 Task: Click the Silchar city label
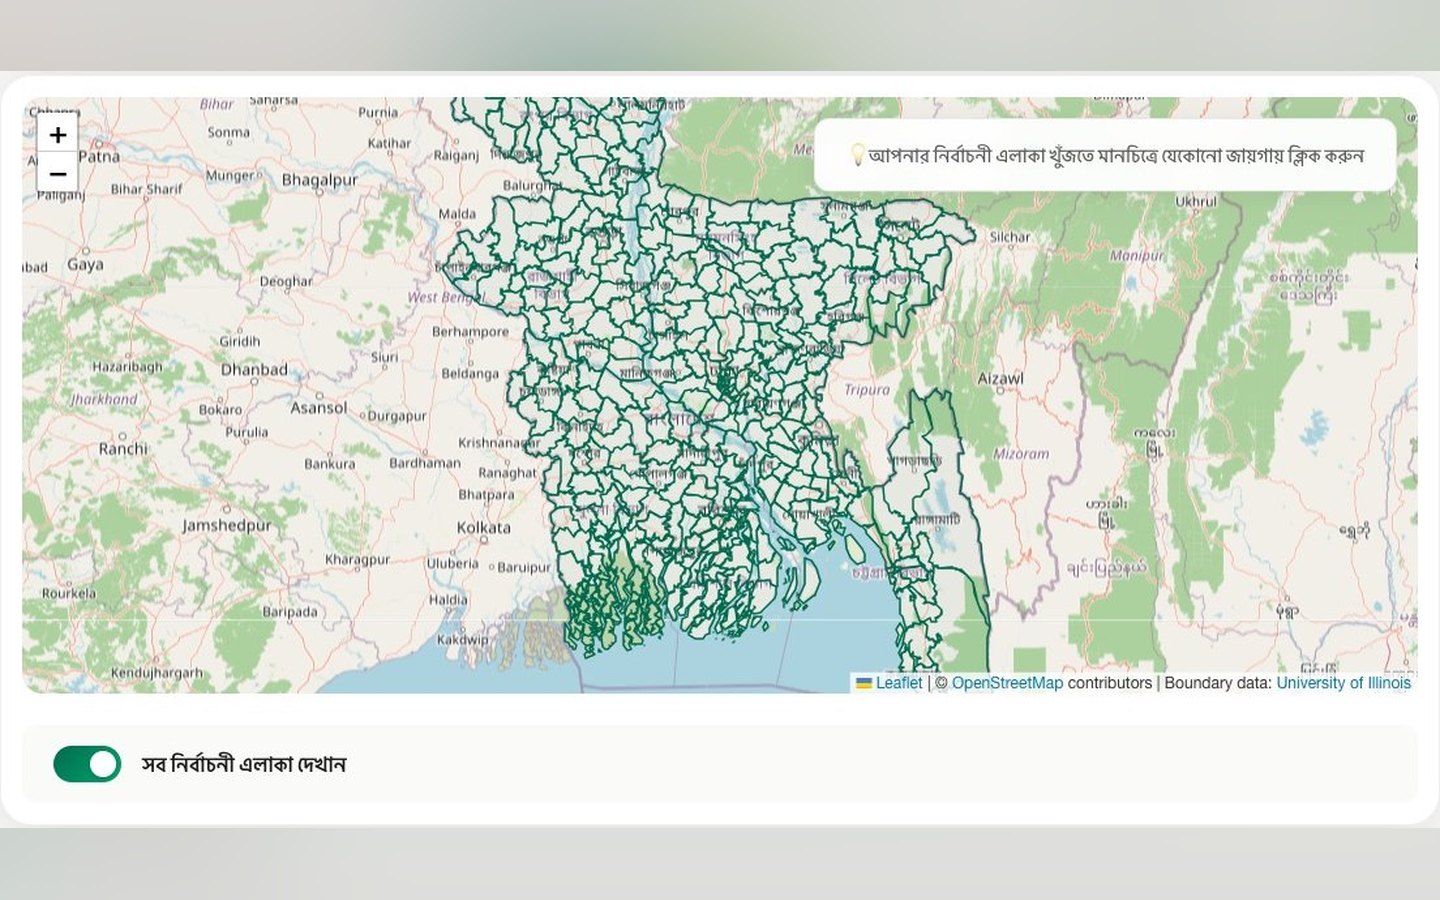click(1009, 237)
